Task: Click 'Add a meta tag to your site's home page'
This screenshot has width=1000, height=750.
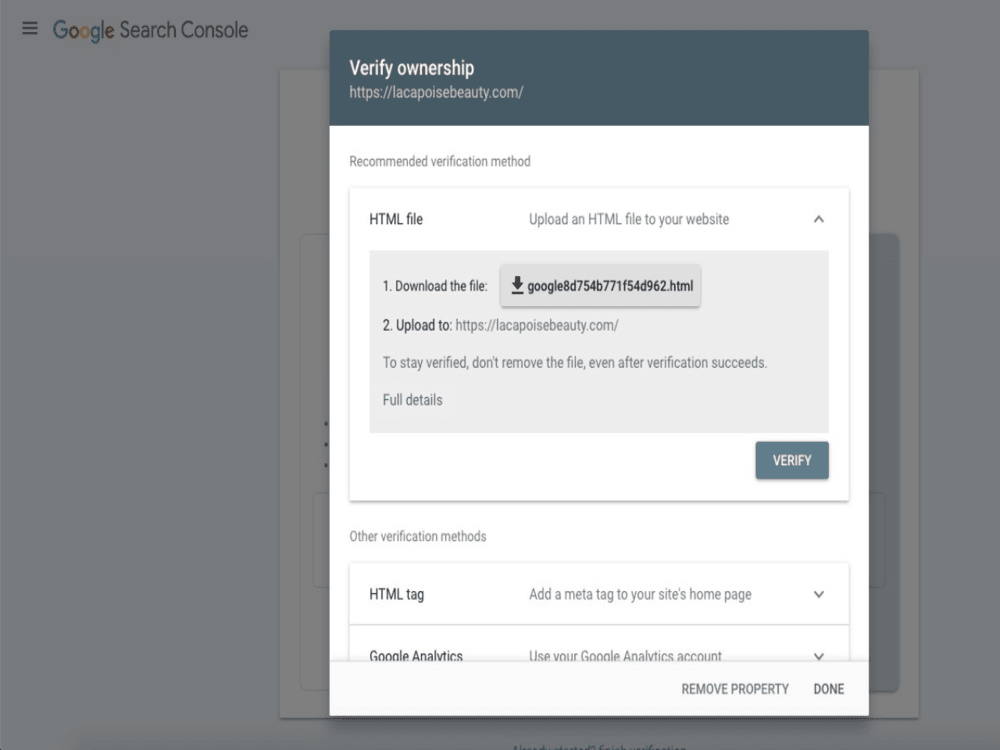Action: (x=640, y=594)
